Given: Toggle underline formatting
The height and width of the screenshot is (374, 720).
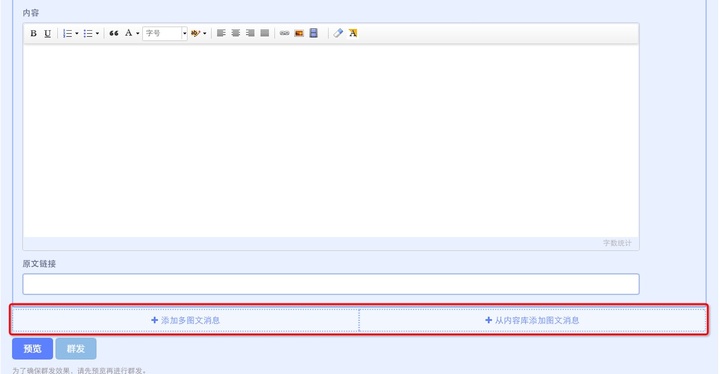Looking at the screenshot, I should 47,33.
